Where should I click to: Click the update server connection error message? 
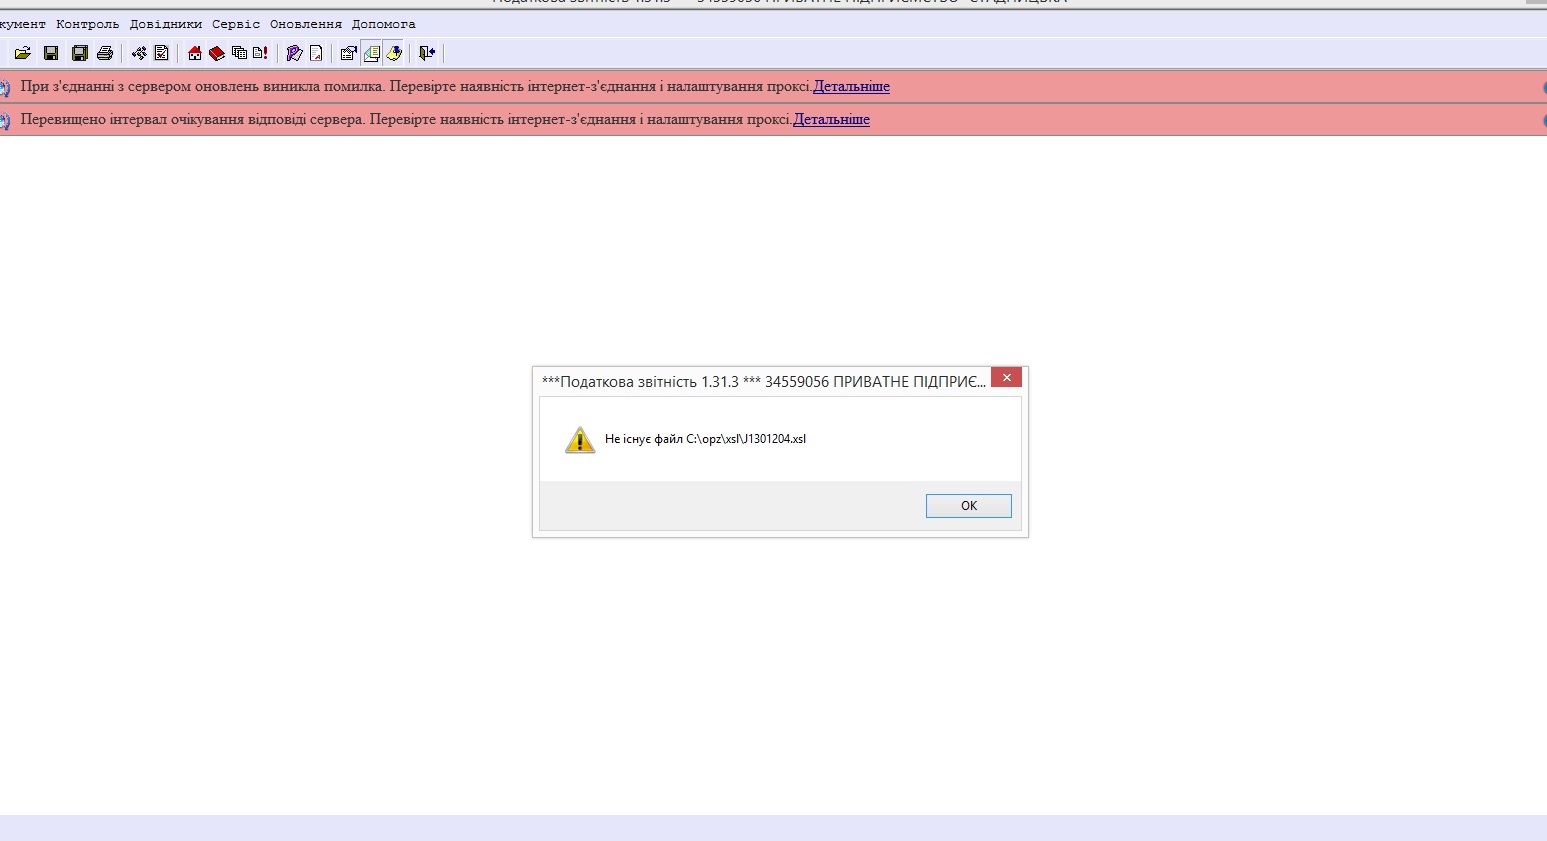(416, 86)
